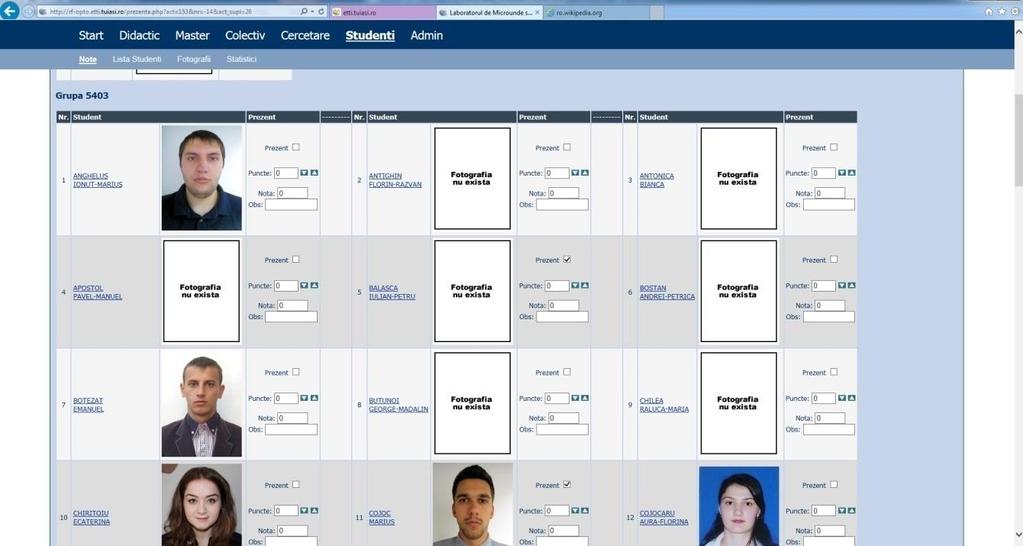Increase Puncte for APOSTOL PAVEL-MANUEL
Viewport: 1023px width, 546px height.
[314, 285]
